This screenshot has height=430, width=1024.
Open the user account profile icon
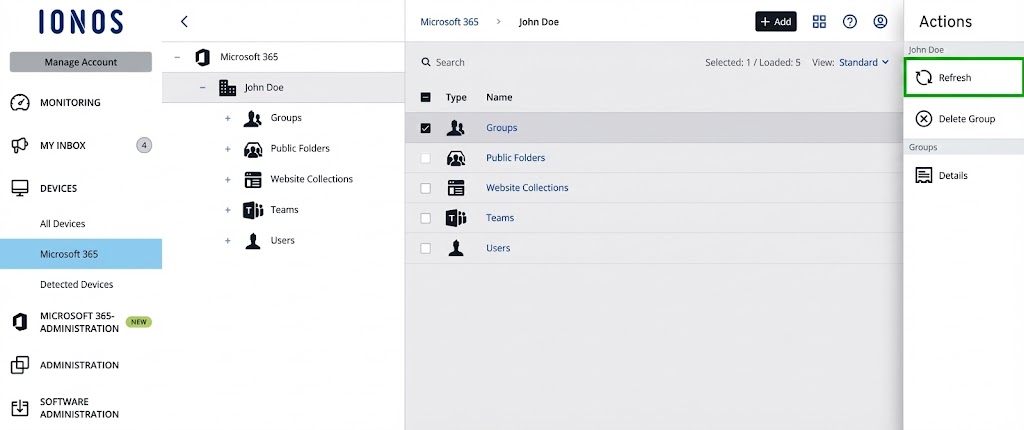point(880,22)
